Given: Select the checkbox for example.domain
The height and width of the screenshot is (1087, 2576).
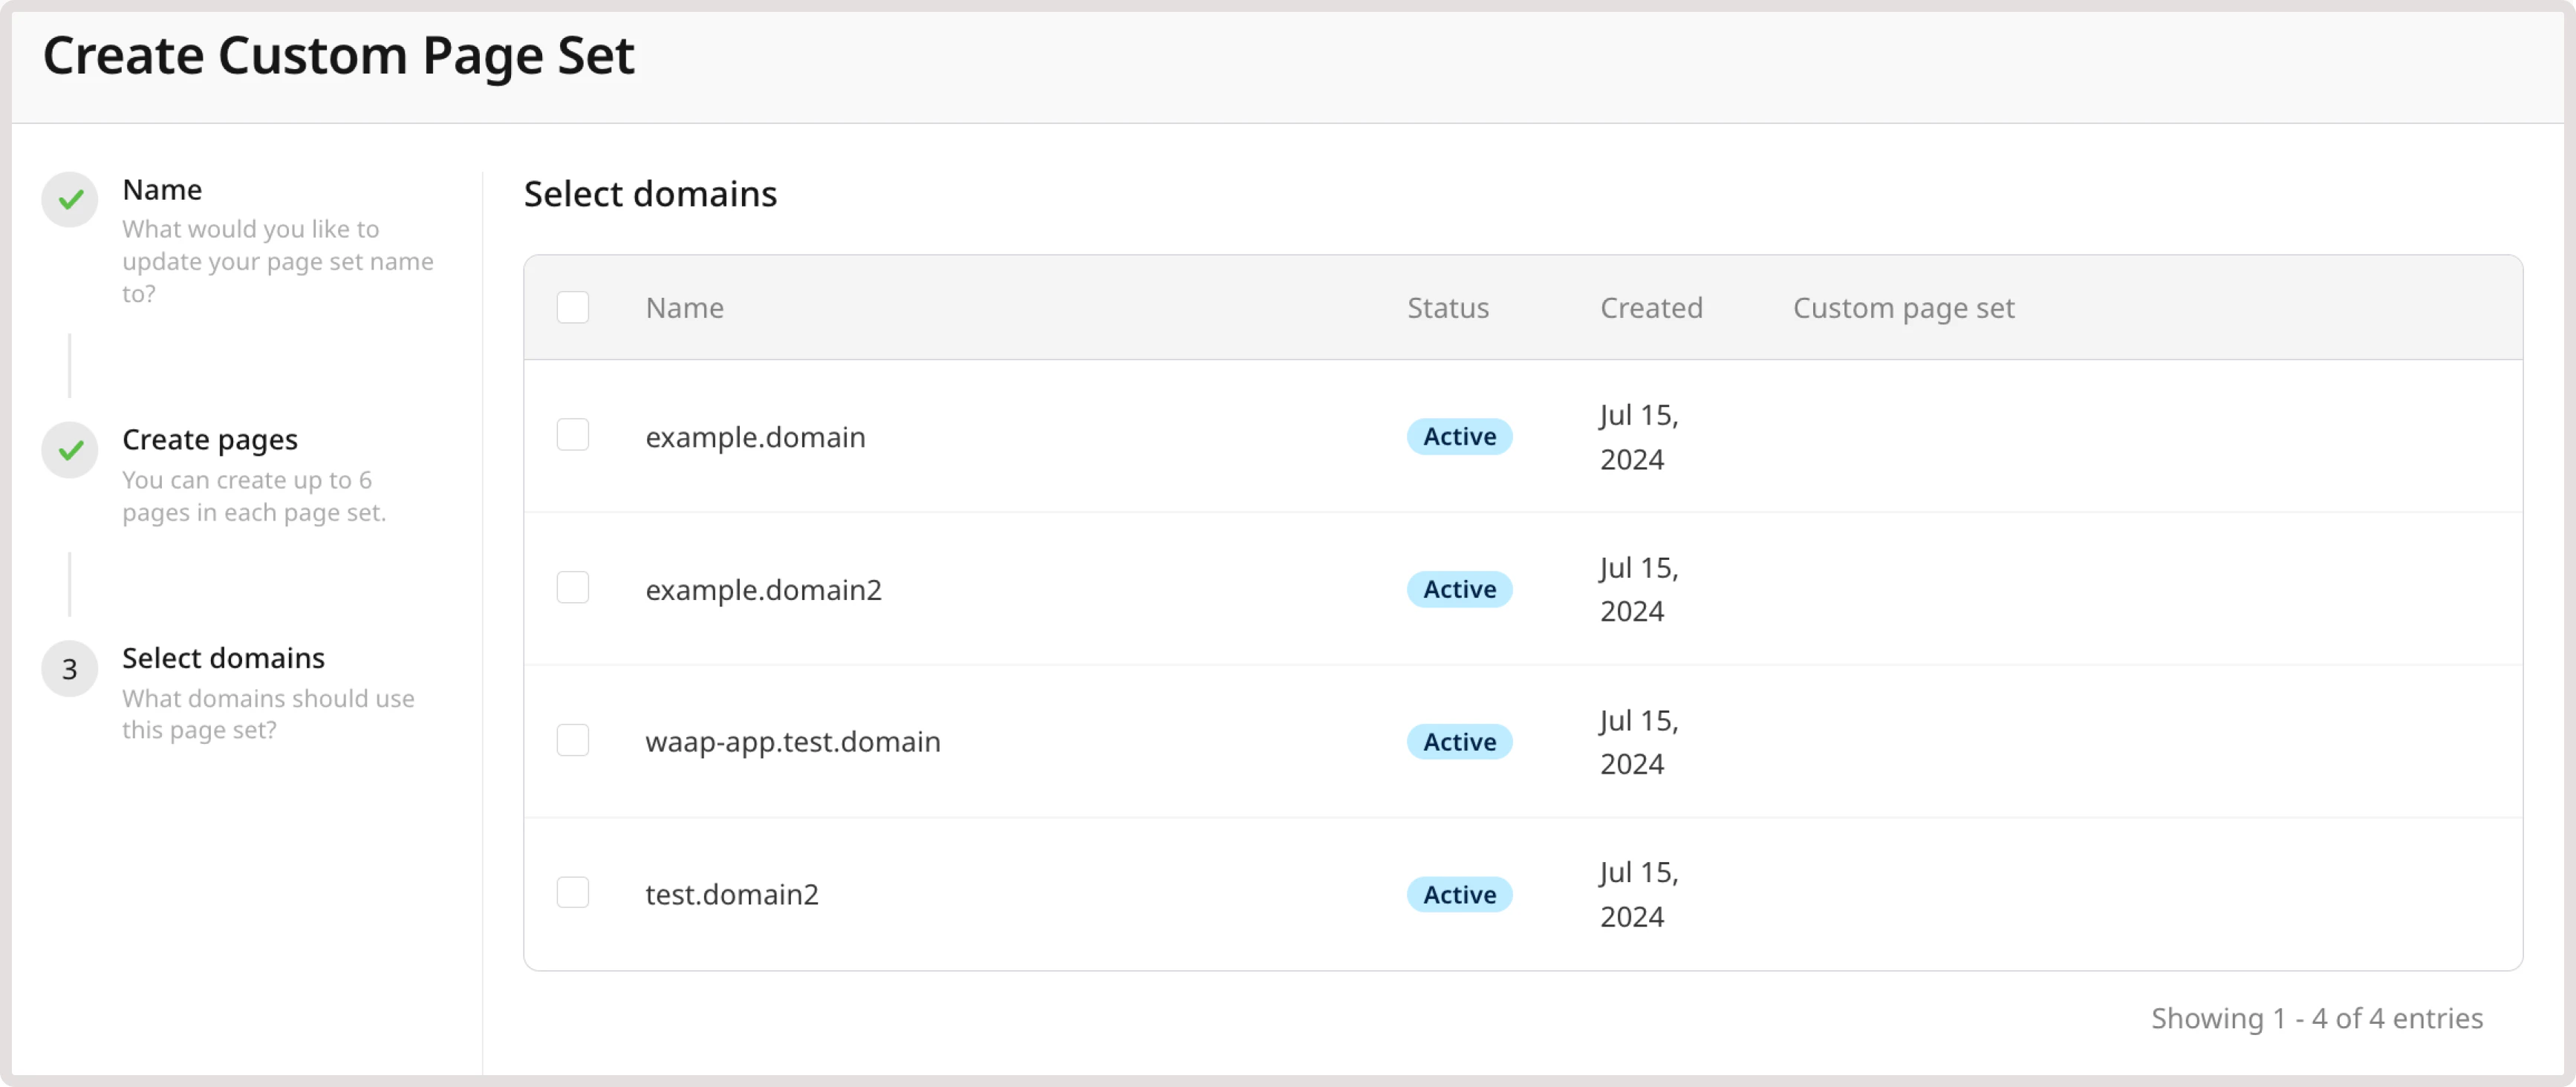Looking at the screenshot, I should tap(573, 435).
